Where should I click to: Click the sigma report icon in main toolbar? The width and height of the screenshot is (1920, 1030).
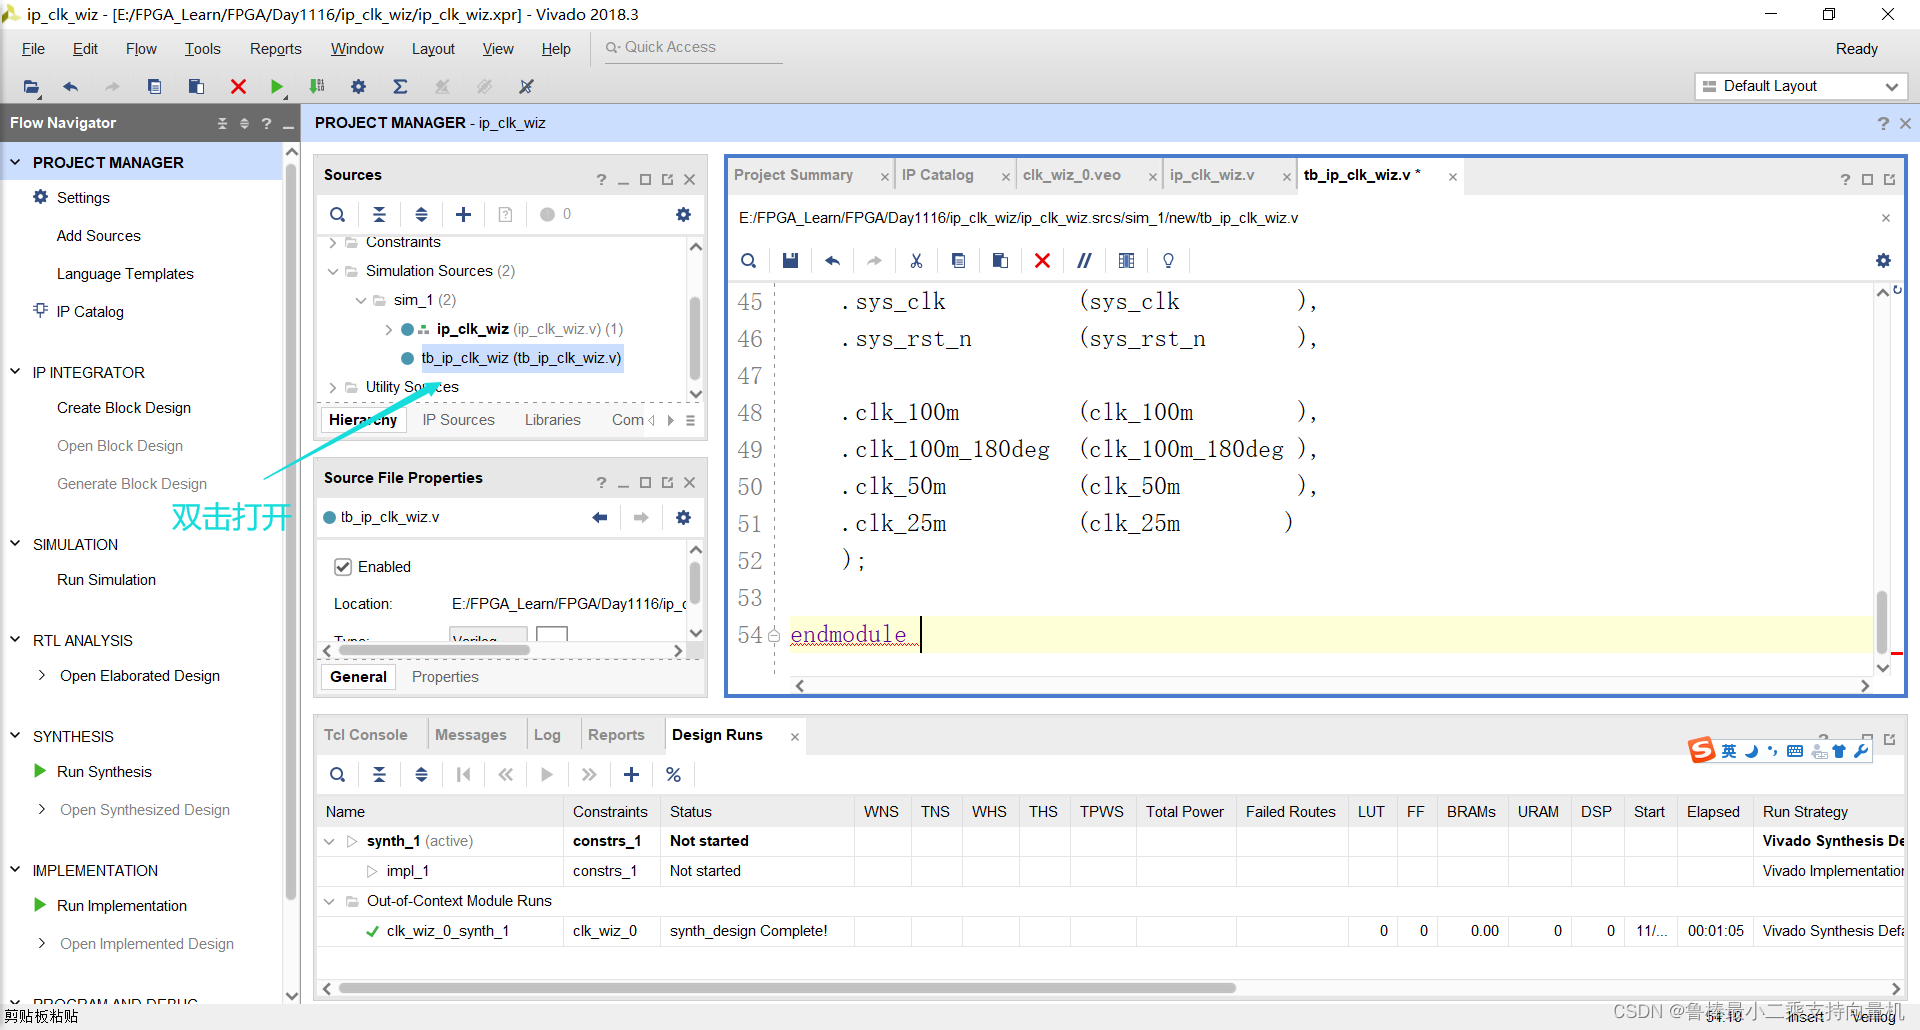coord(400,87)
